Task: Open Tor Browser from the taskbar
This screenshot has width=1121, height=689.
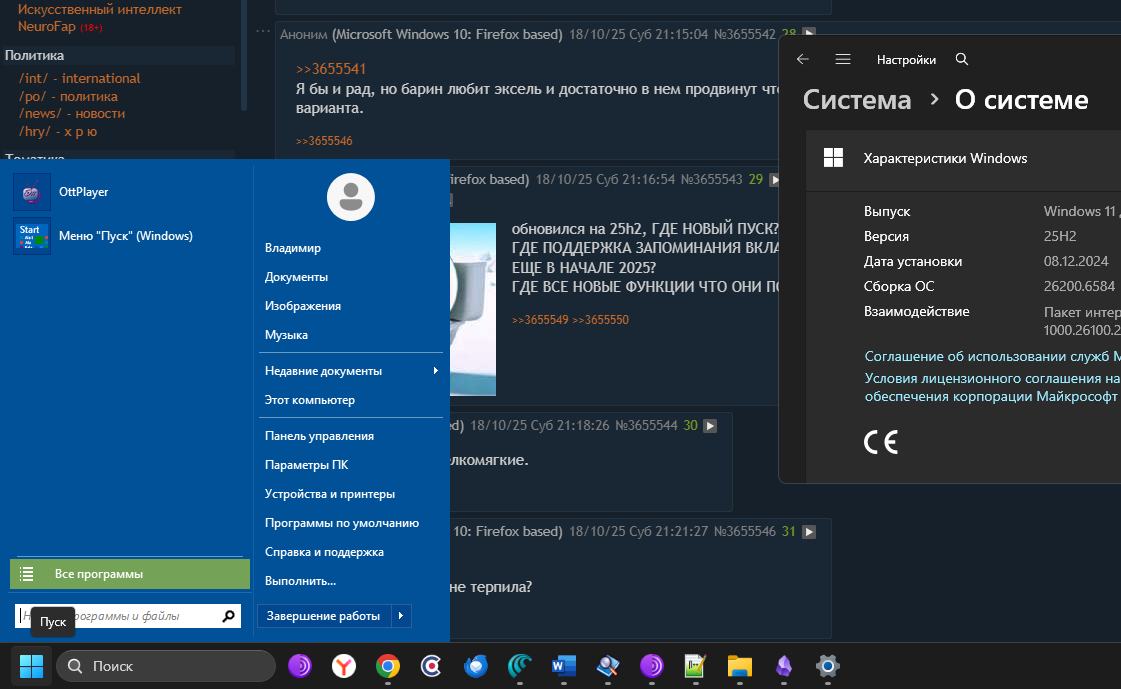Action: [x=300, y=667]
